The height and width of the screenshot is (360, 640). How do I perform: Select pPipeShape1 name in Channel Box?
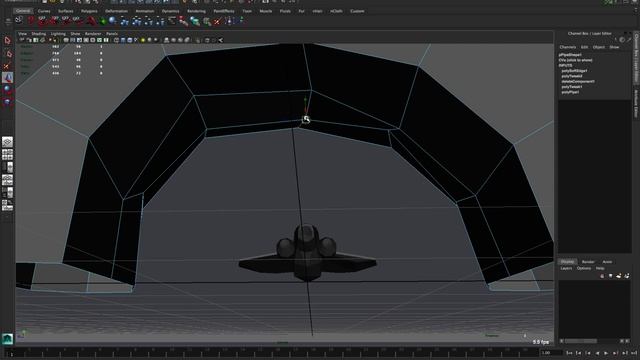pos(570,55)
